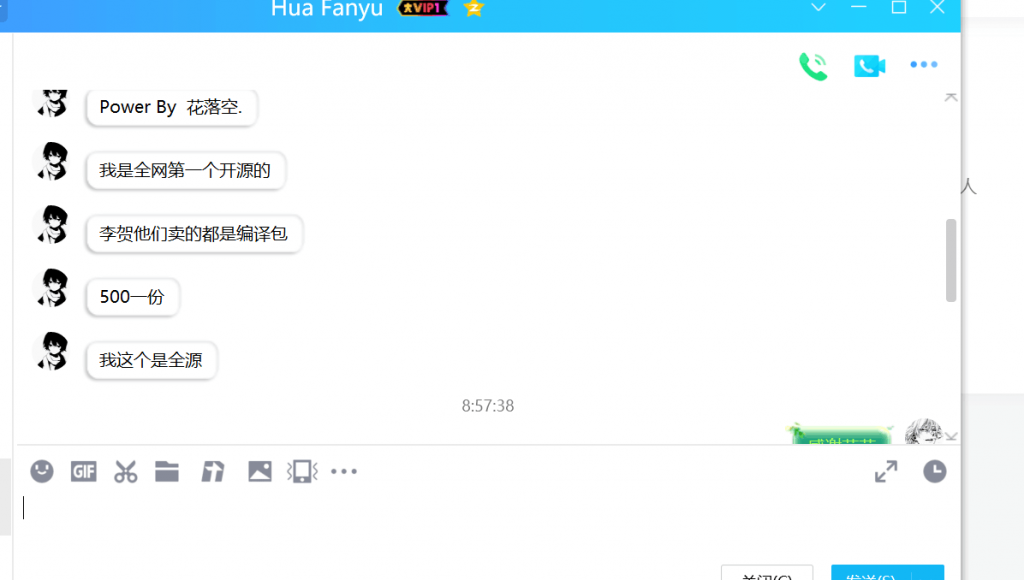Open the title bar chevron dropdown
The image size is (1024, 580).
(x=818, y=8)
